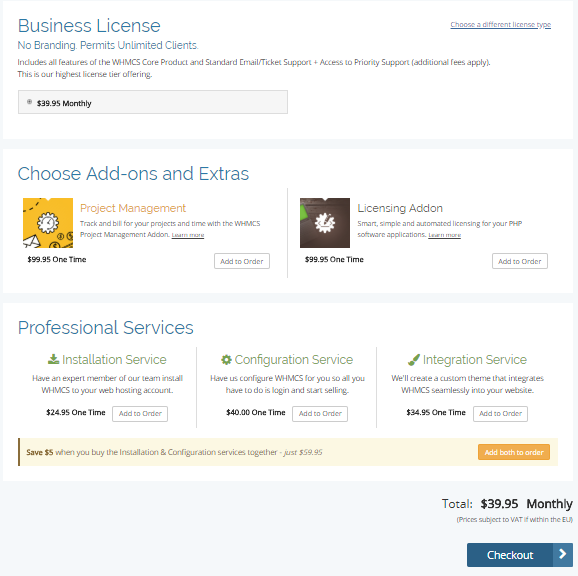Add Project Management to order
578x576 pixels.
tap(242, 261)
